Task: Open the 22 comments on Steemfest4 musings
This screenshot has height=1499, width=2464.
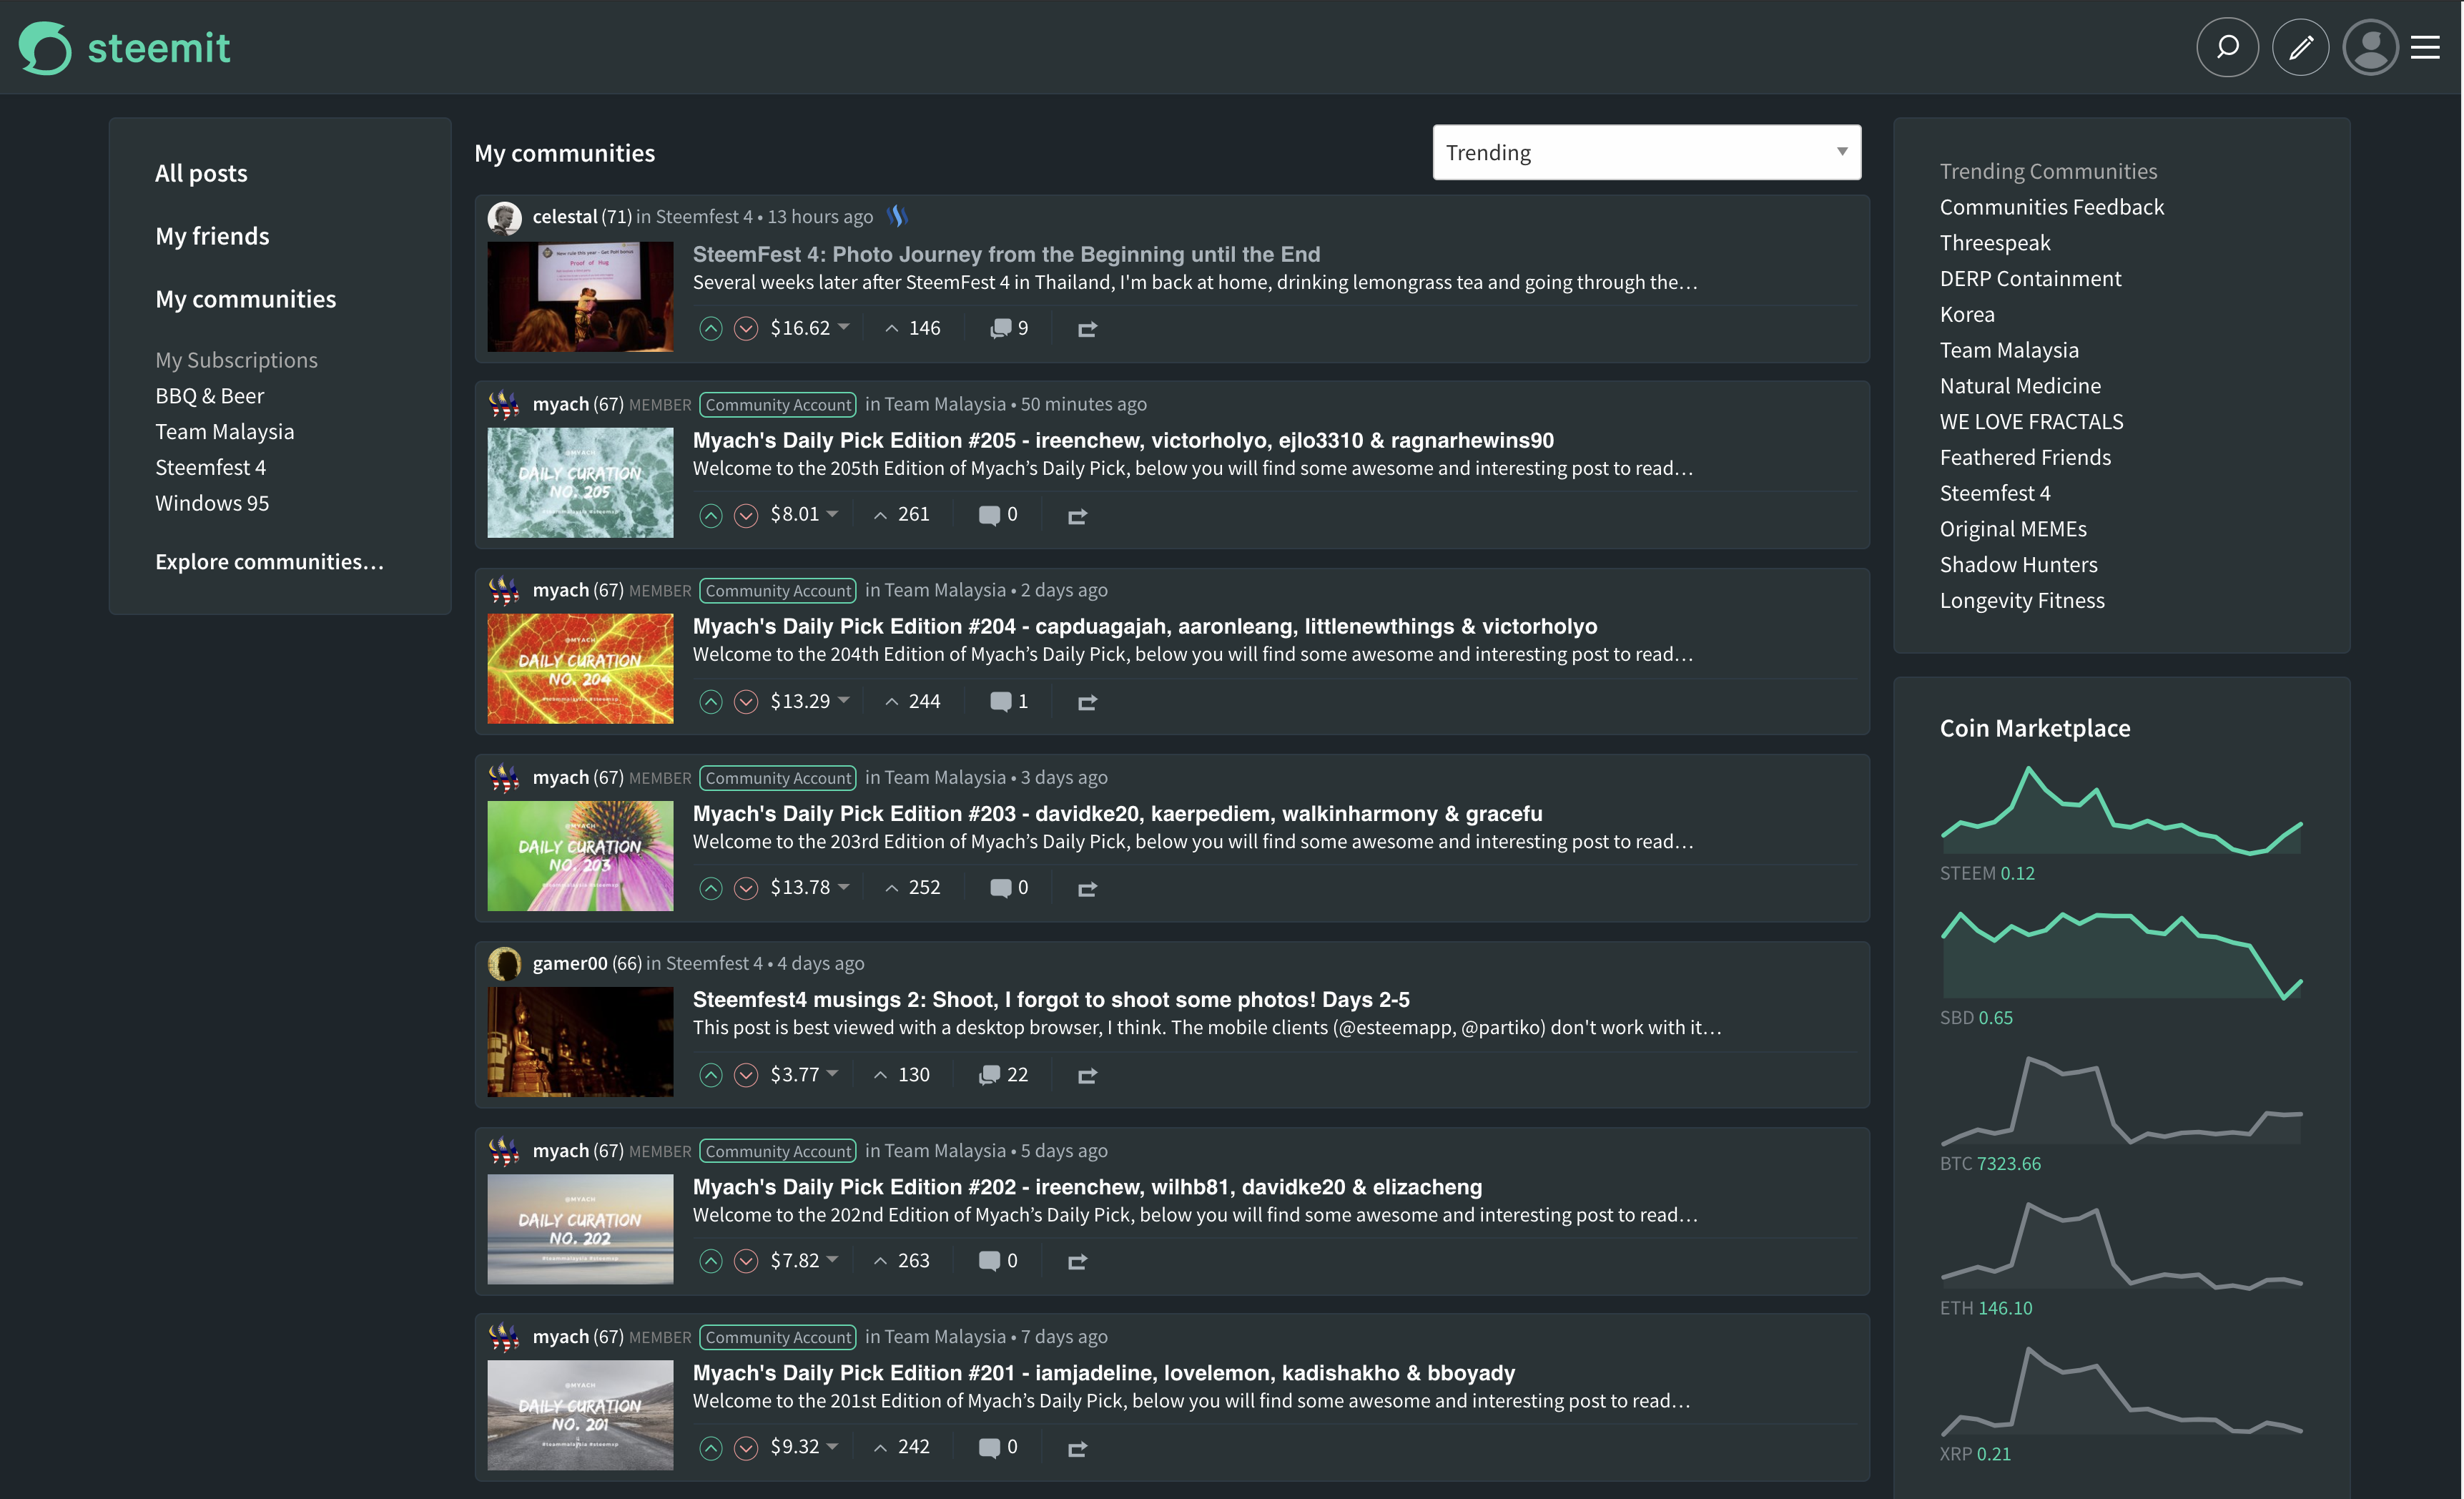Action: [1003, 1074]
